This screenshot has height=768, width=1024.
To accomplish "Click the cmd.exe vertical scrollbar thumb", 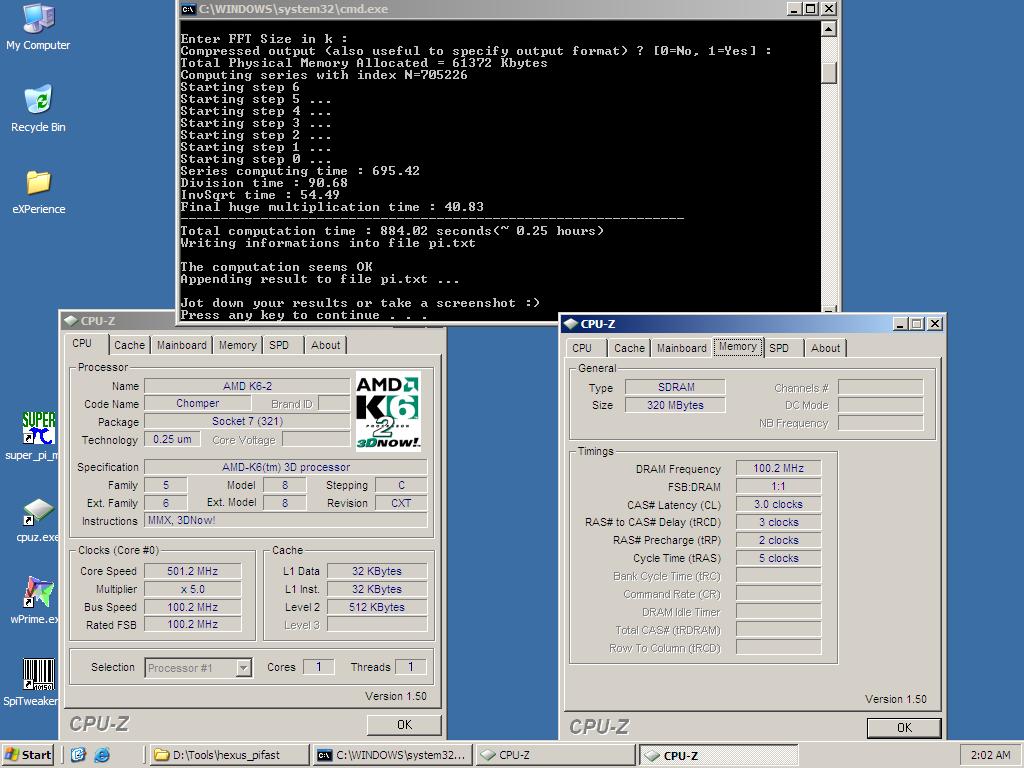I will [x=828, y=72].
